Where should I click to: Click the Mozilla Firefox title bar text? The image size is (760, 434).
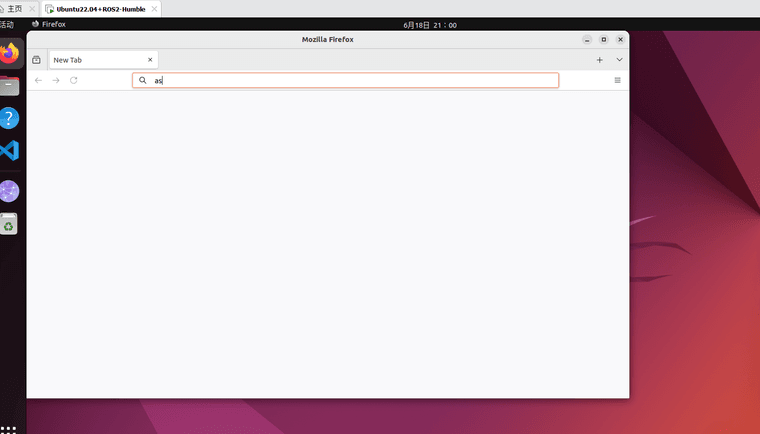click(328, 40)
